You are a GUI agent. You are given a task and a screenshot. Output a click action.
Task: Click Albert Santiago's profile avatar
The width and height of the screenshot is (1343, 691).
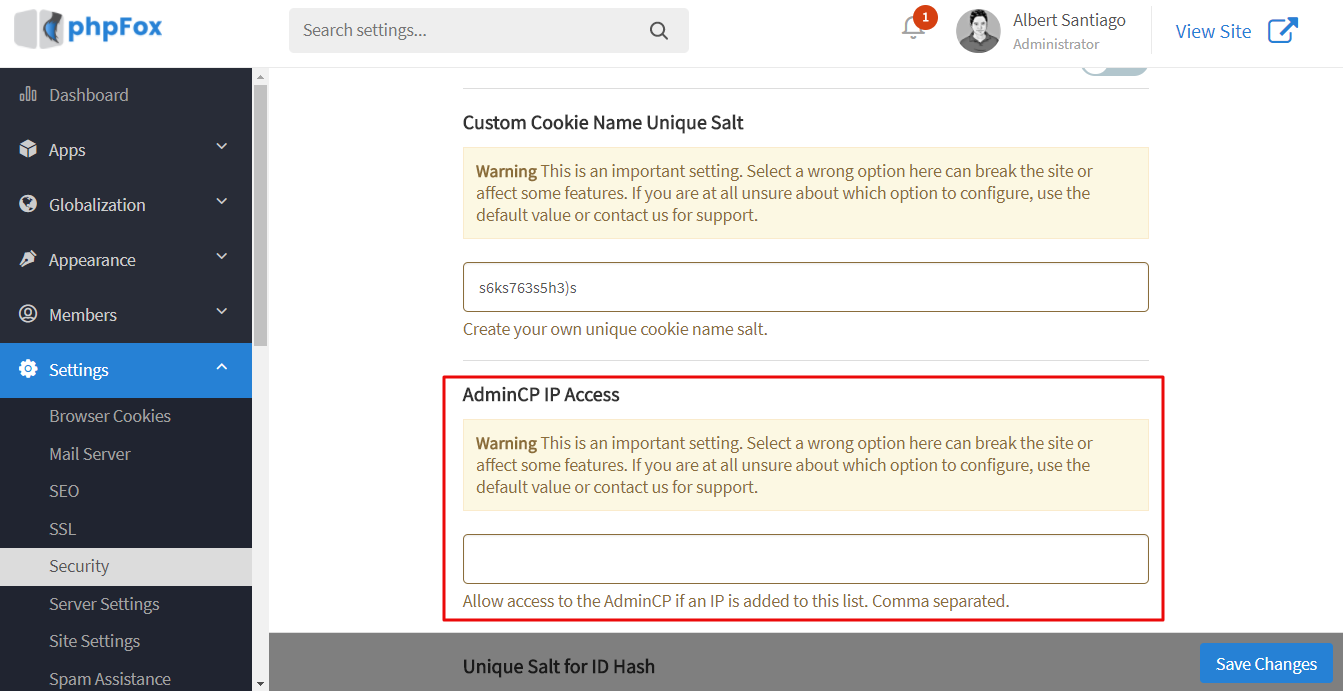click(978, 31)
